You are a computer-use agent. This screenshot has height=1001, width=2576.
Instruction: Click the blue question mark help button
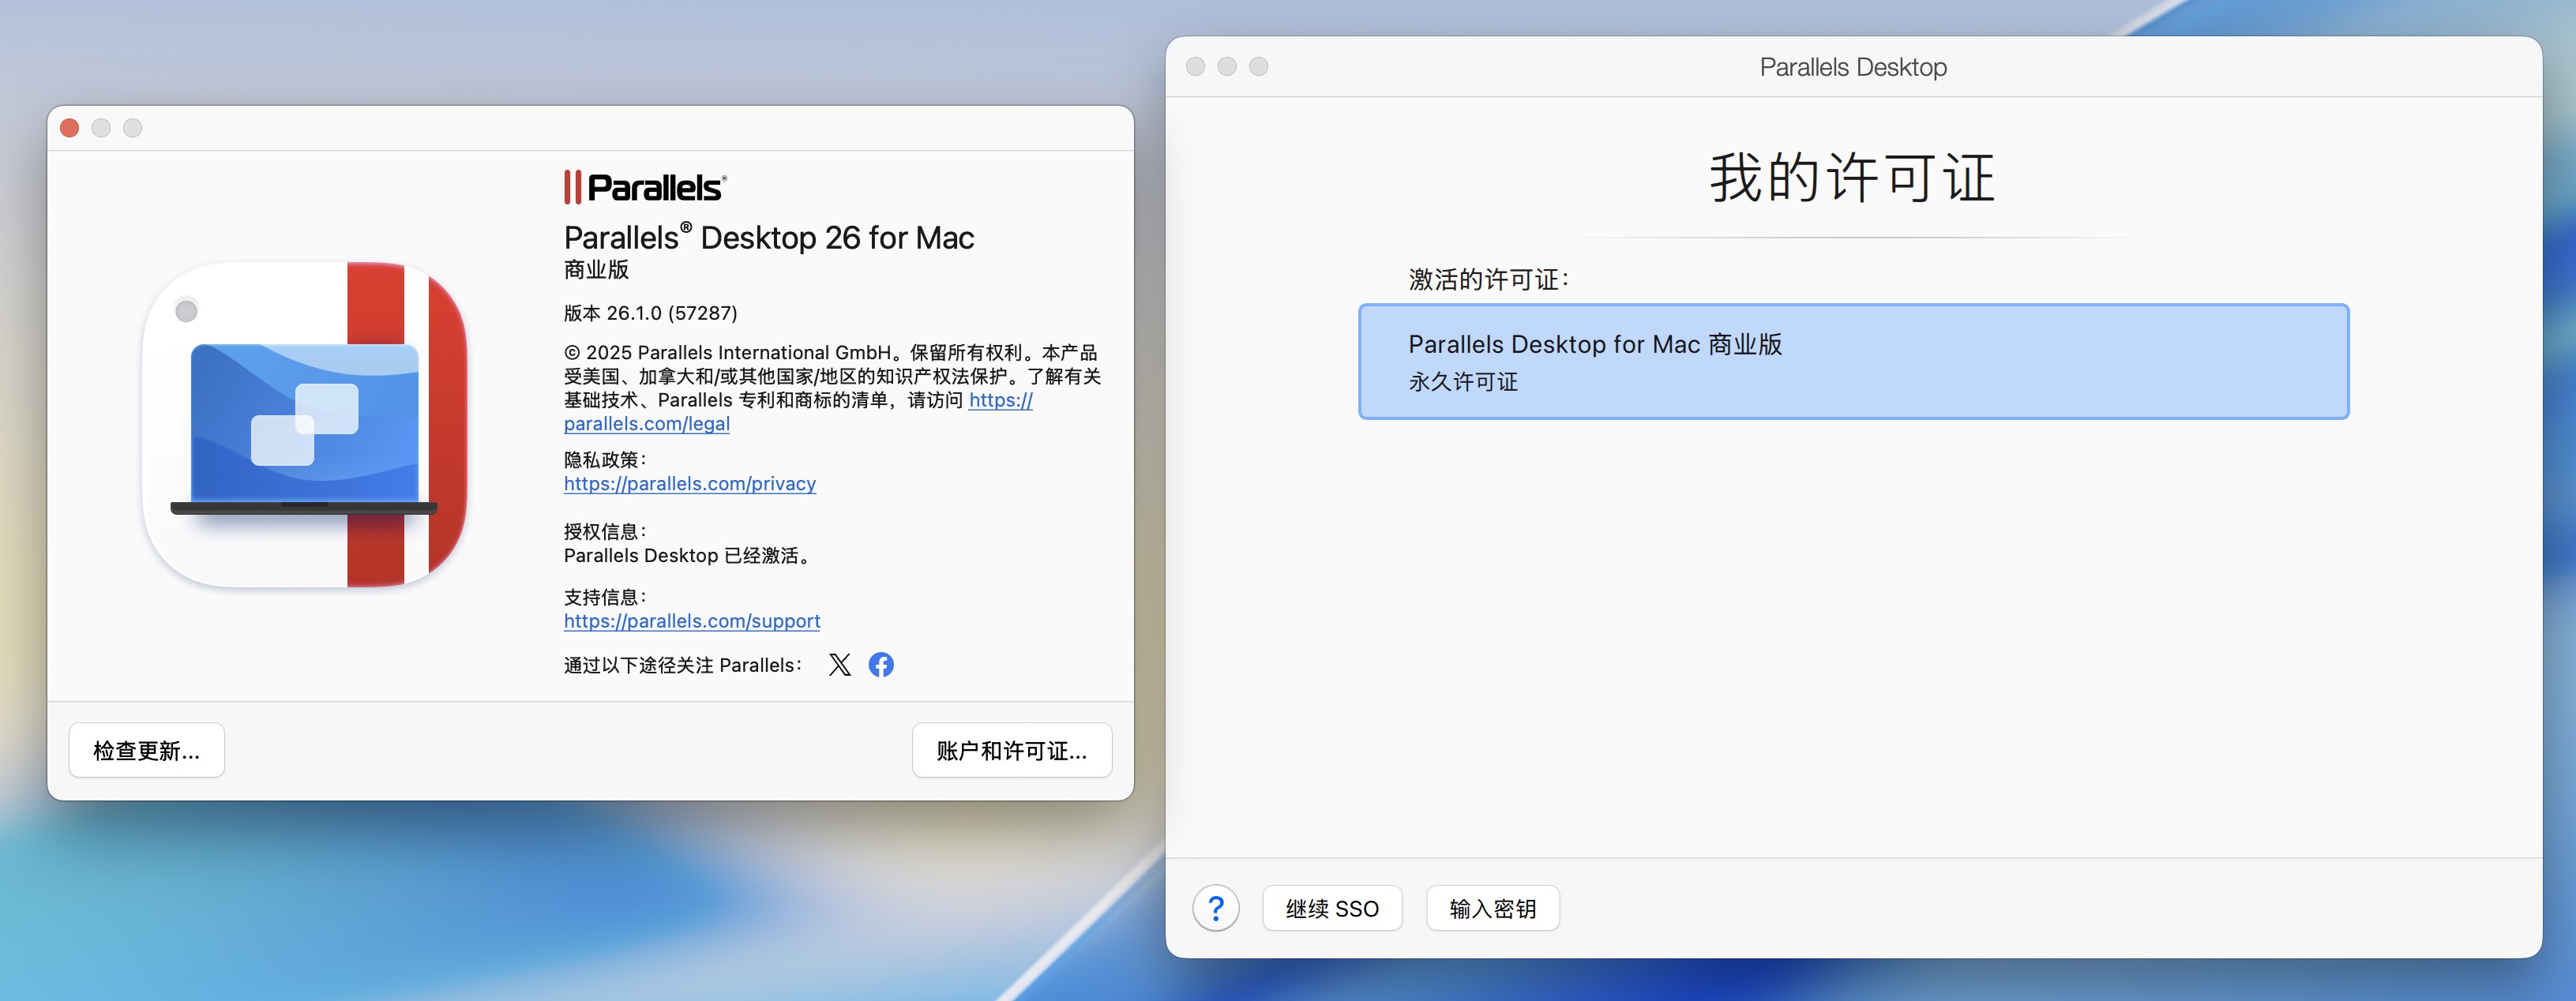[x=1215, y=908]
